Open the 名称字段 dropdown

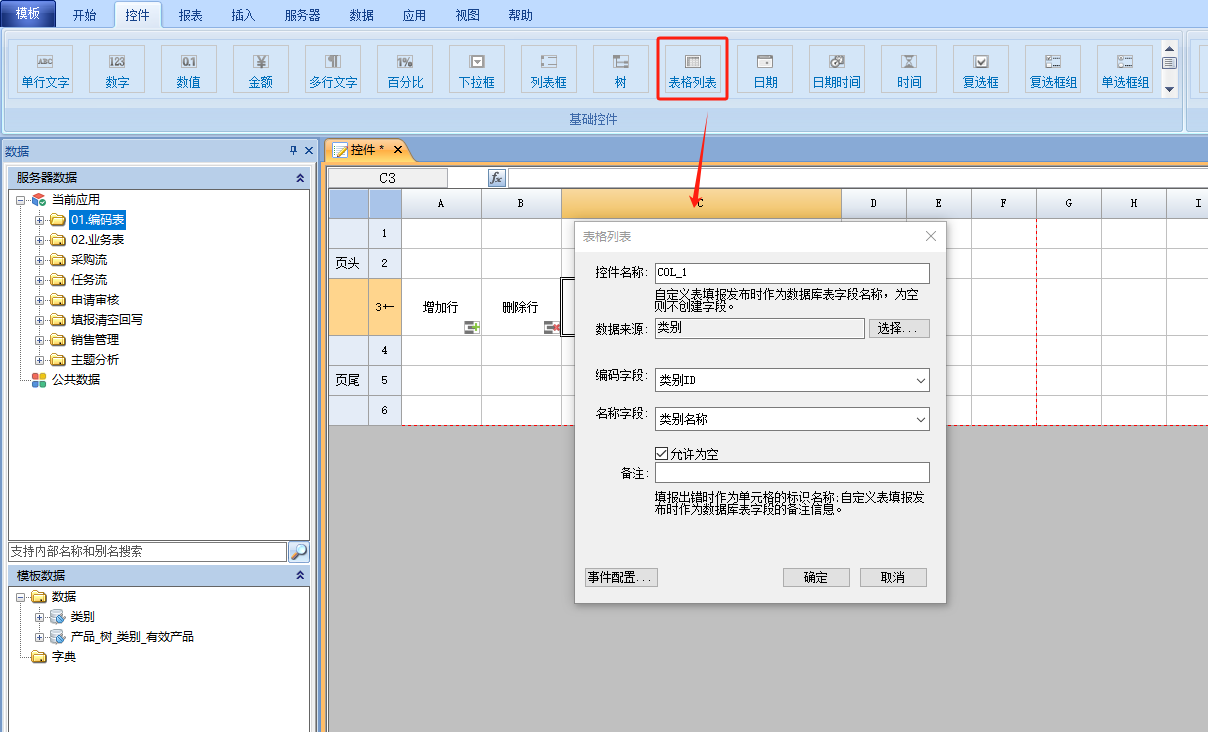(x=920, y=420)
